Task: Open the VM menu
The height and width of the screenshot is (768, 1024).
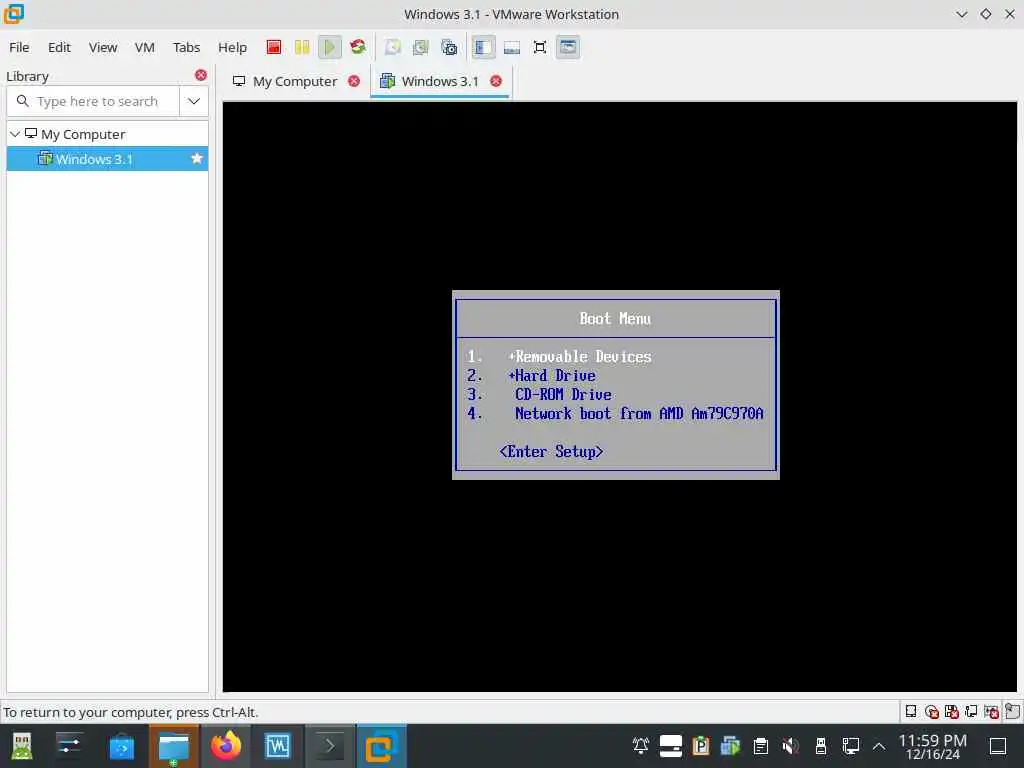Action: (x=144, y=47)
